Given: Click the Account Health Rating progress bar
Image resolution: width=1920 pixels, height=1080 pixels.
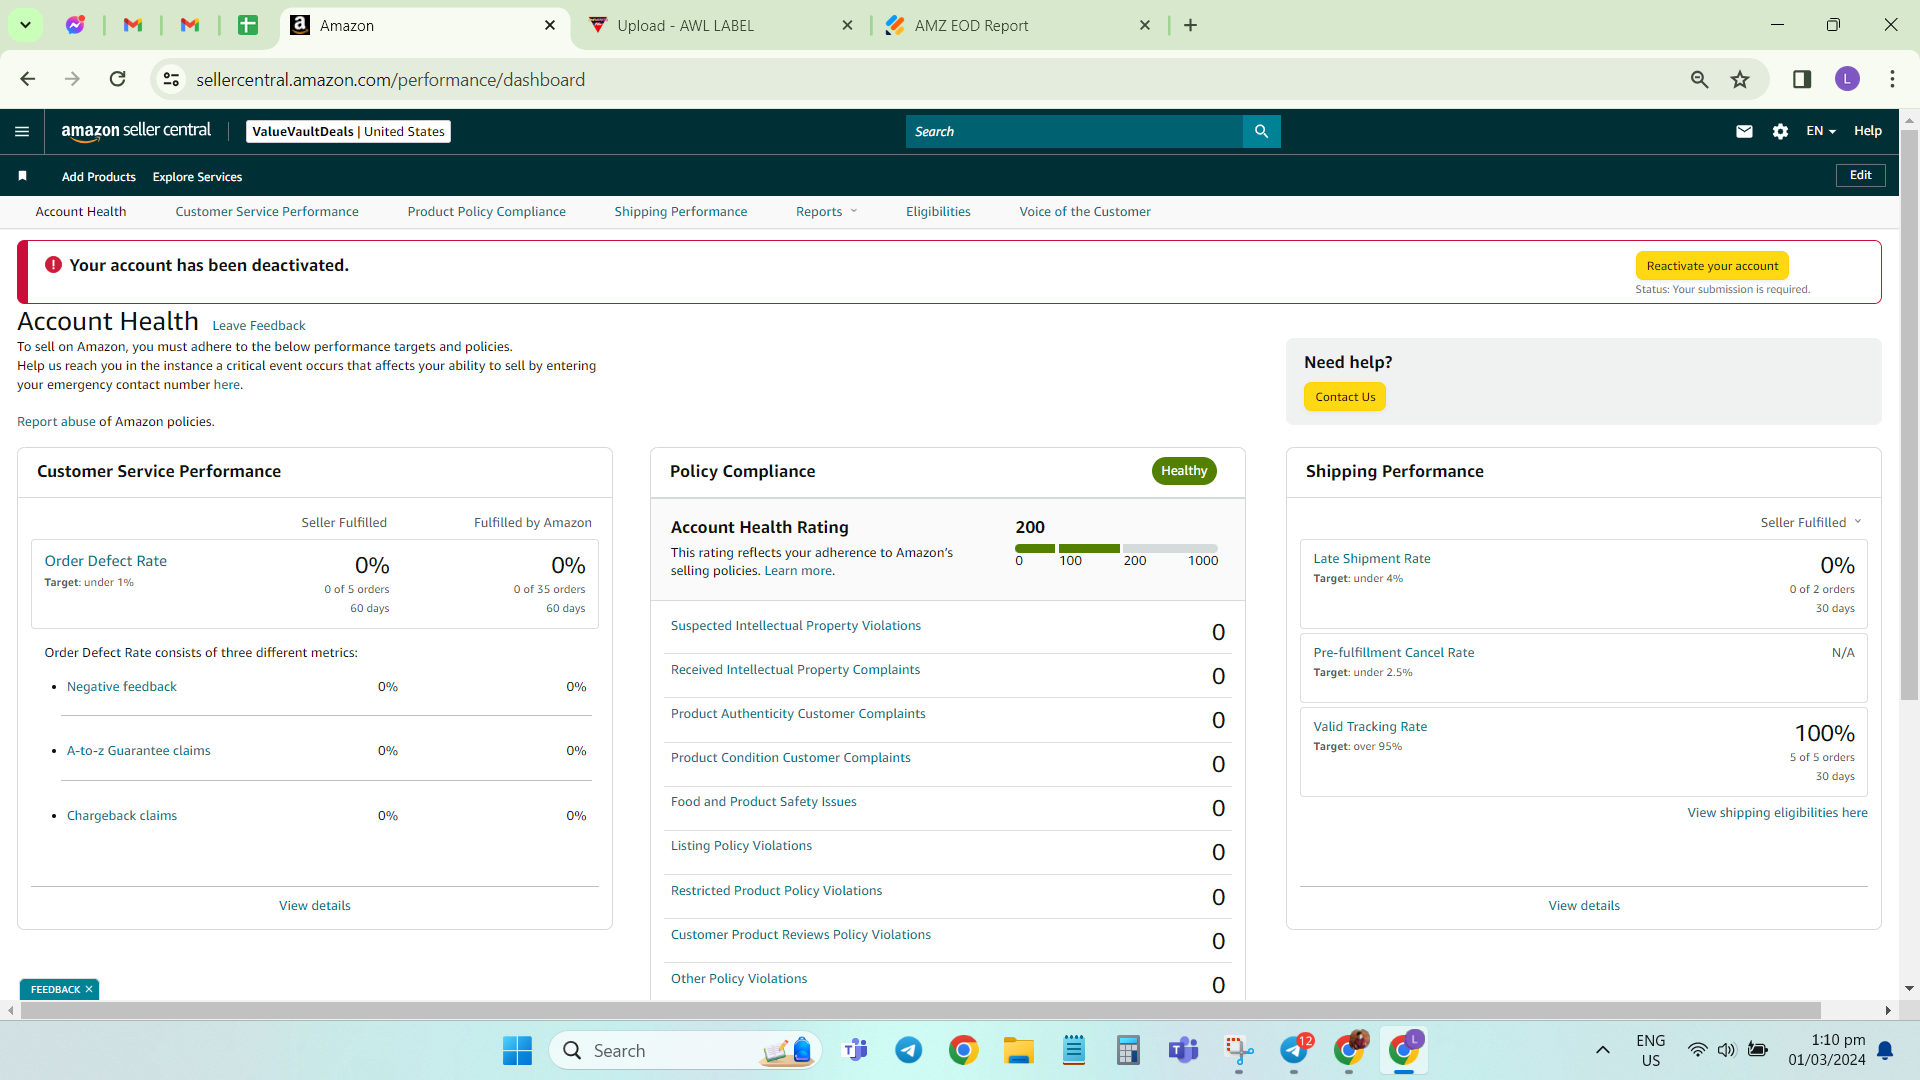Looking at the screenshot, I should pos(1116,548).
